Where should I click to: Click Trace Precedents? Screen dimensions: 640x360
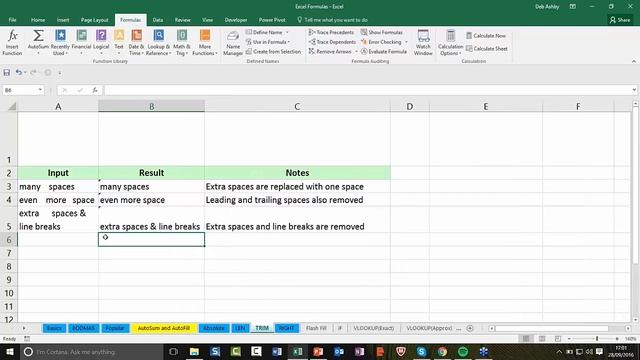[331, 32]
